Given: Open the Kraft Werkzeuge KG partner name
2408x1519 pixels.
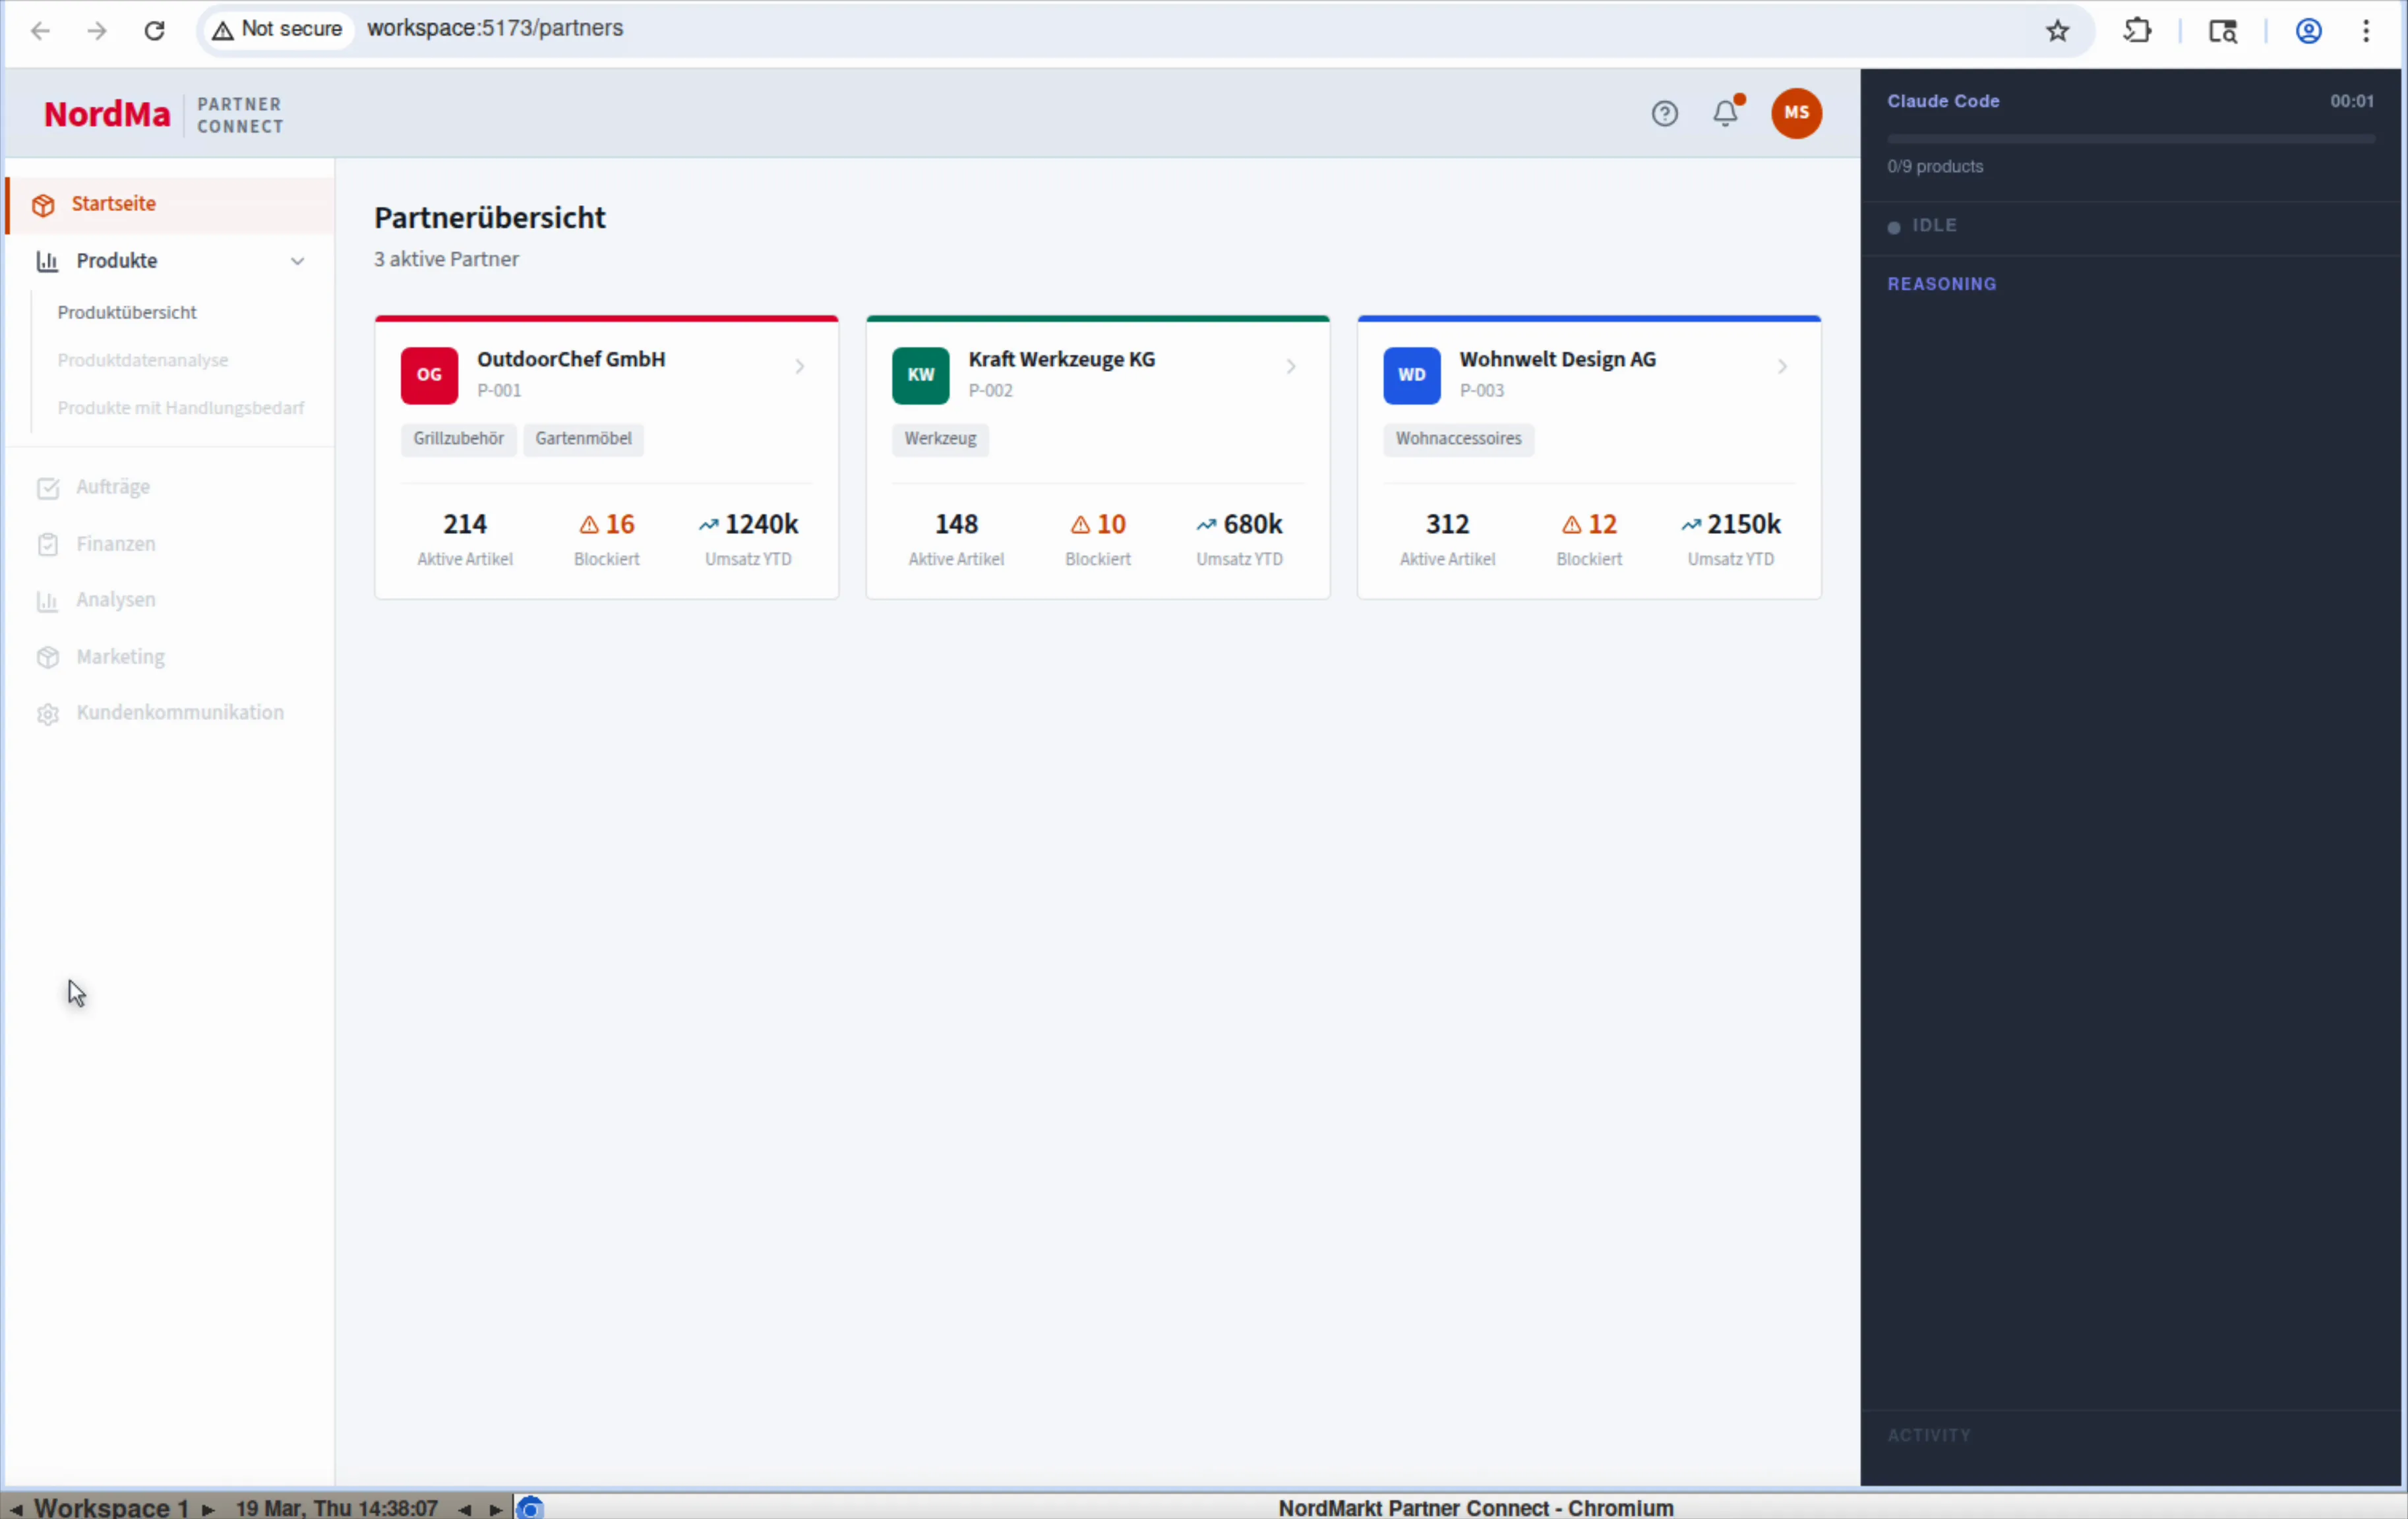Looking at the screenshot, I should coord(1061,359).
